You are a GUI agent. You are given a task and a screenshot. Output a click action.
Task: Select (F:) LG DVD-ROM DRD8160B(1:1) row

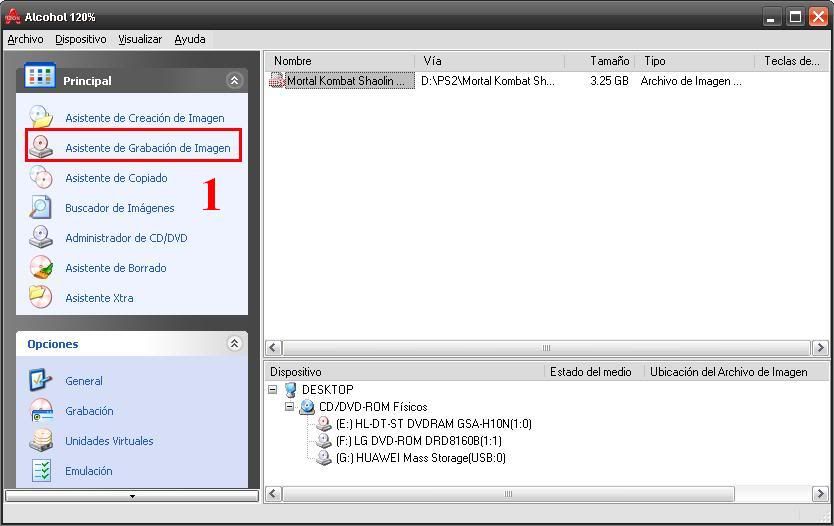point(419,441)
